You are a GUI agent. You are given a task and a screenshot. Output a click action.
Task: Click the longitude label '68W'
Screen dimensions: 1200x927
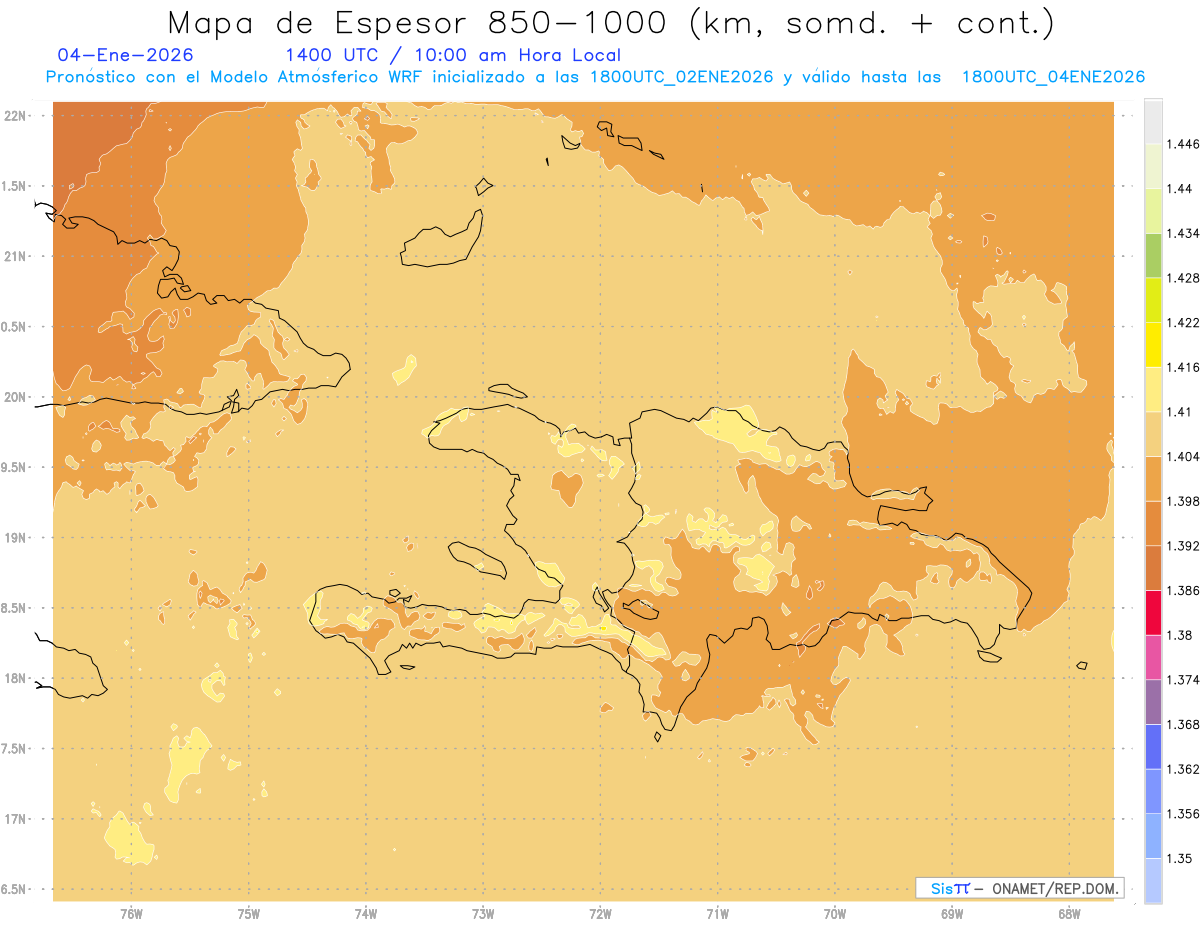[x=1069, y=914]
